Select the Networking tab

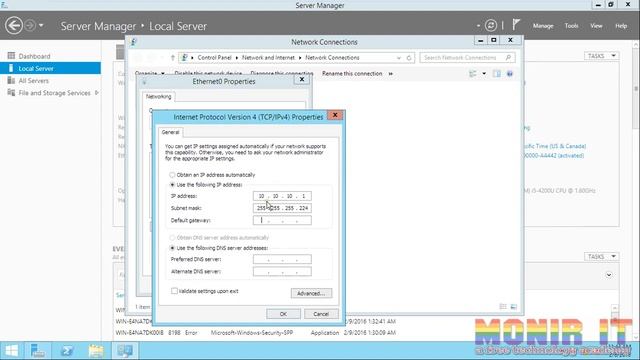(x=158, y=96)
